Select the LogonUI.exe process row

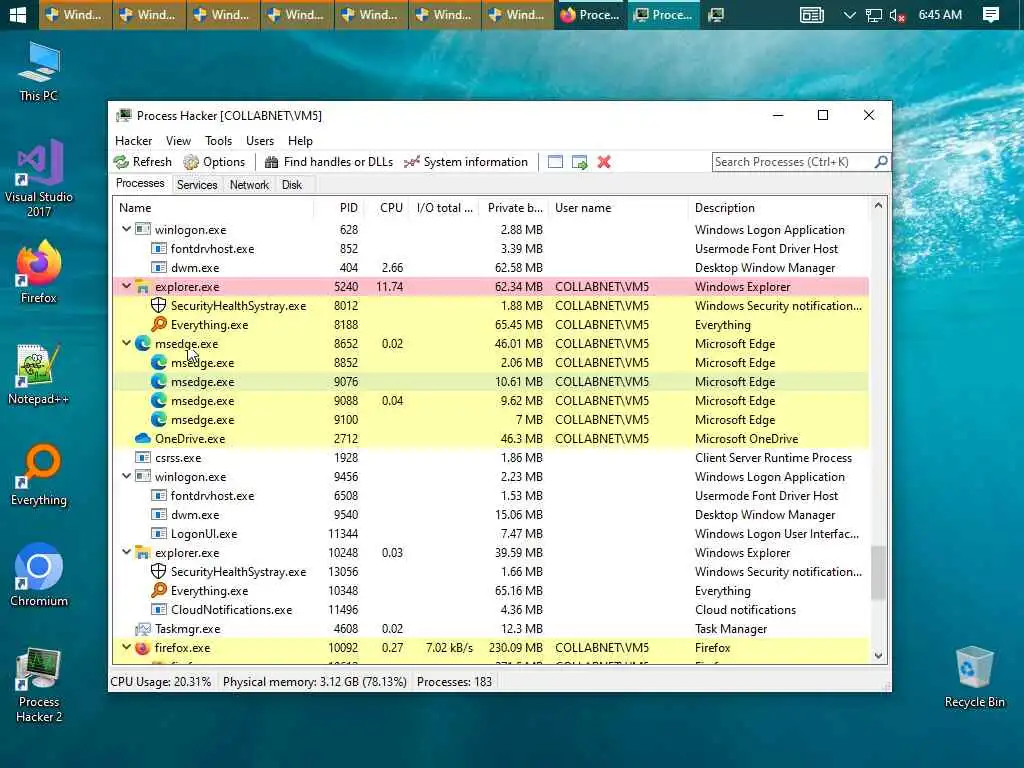click(491, 534)
